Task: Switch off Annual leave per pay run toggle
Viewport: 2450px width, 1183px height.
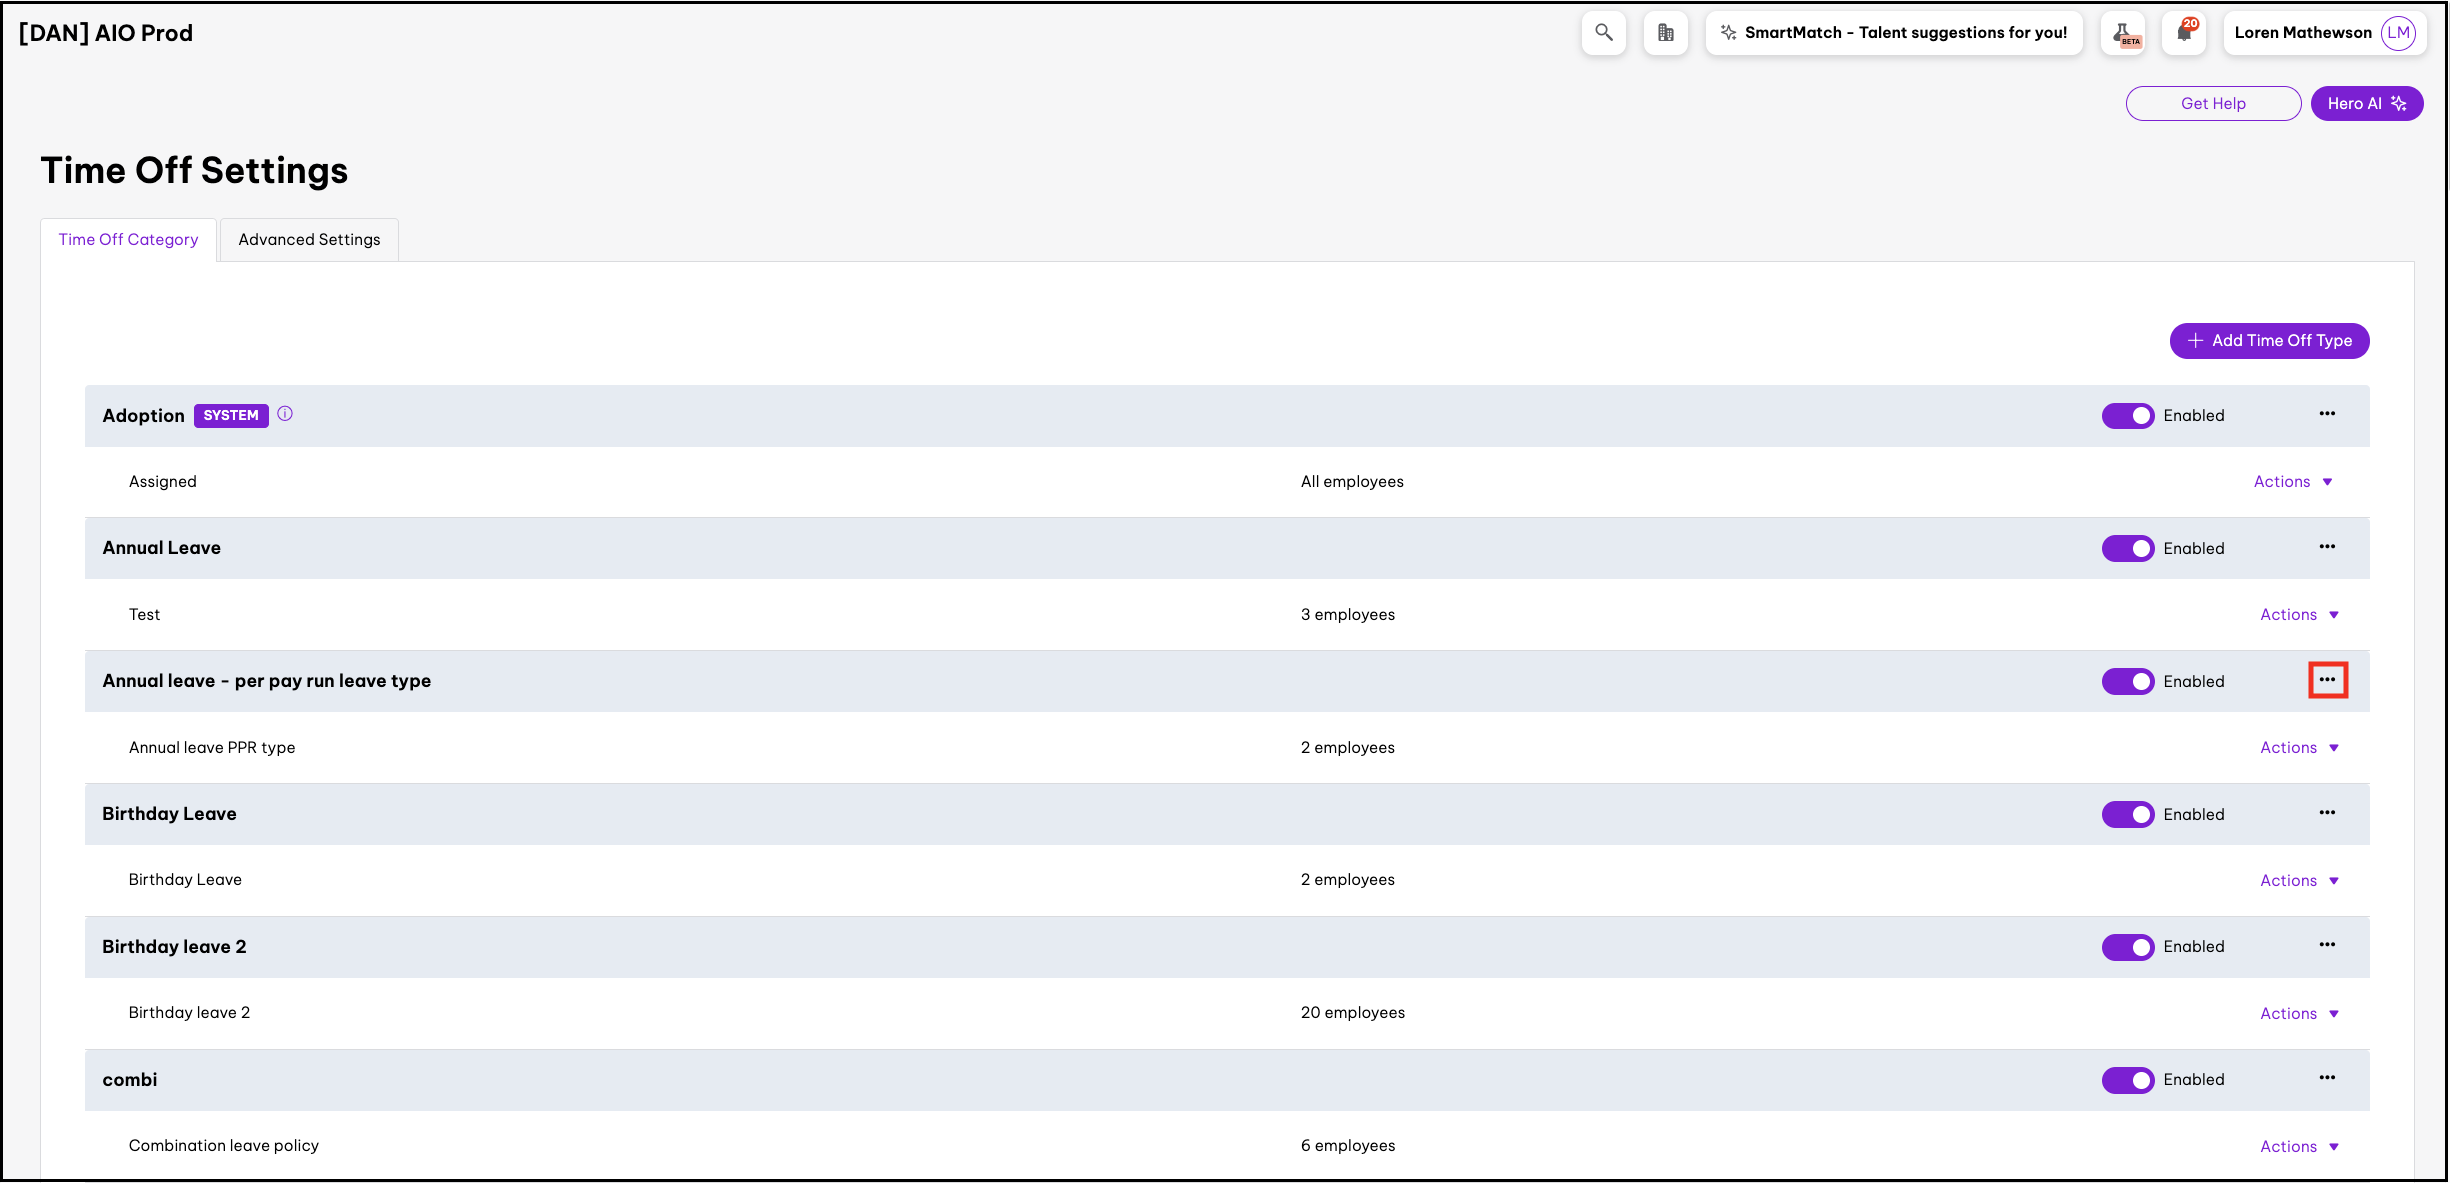Action: pos(2127,682)
